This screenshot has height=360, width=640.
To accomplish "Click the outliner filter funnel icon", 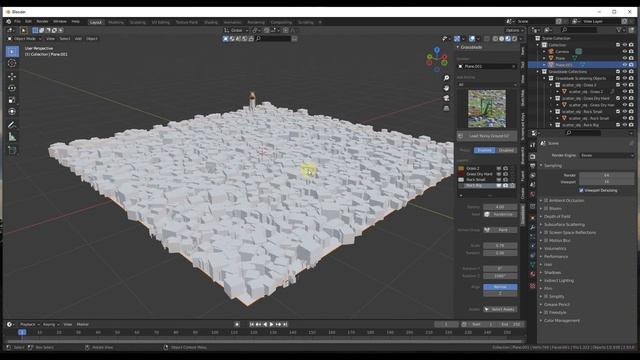I will tap(619, 30).
